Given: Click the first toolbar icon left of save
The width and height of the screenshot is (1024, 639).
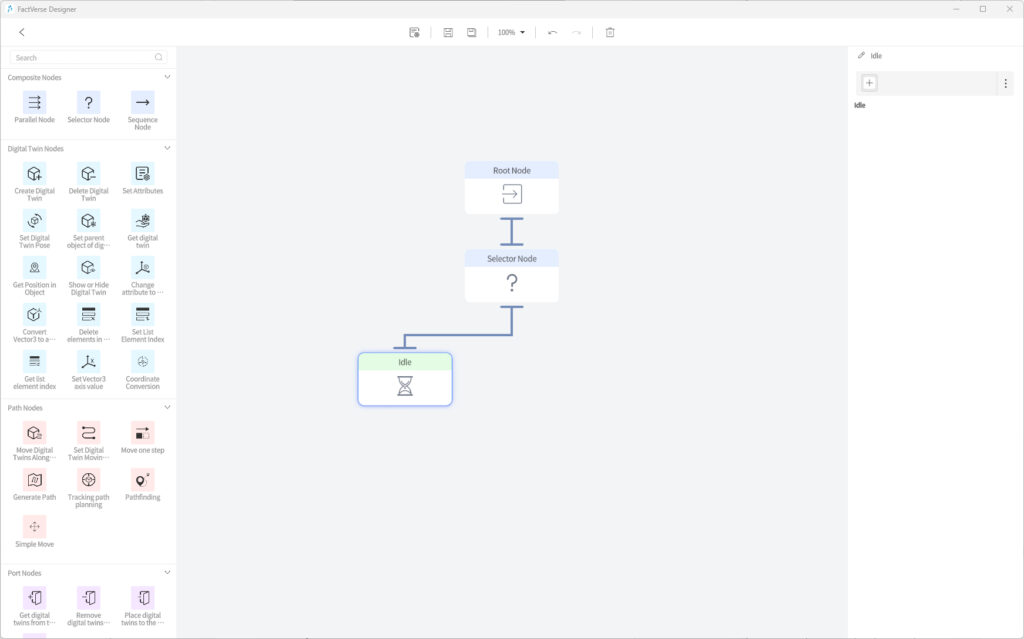Looking at the screenshot, I should 414,32.
